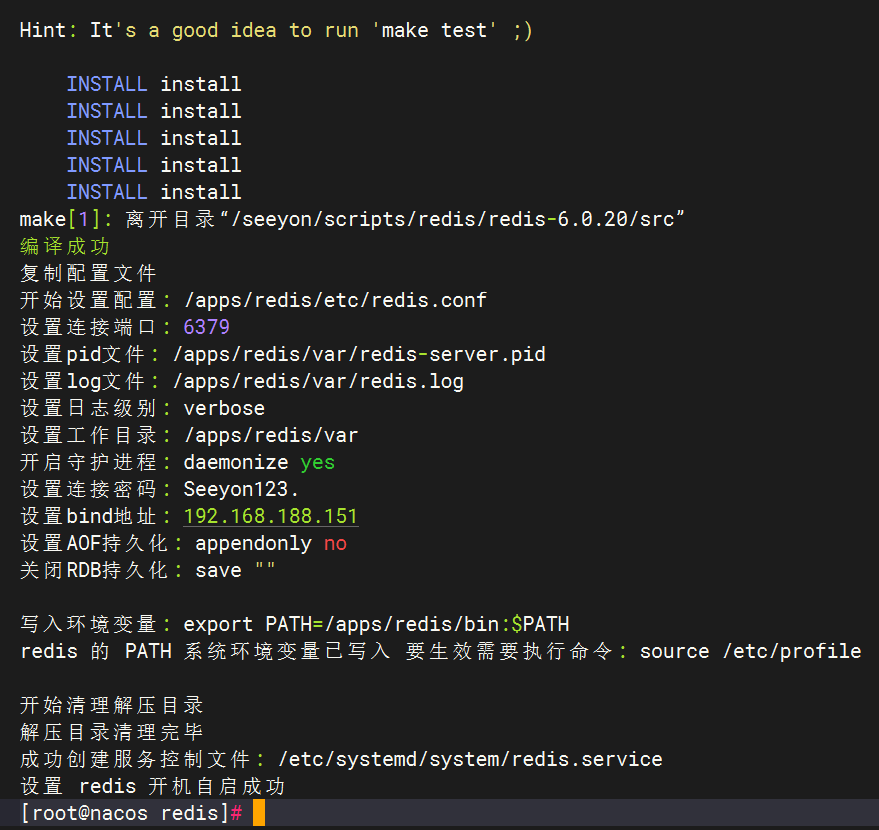Viewport: 879px width, 830px height.
Task: Click the source /etc/profile command text
Action: coord(750,651)
